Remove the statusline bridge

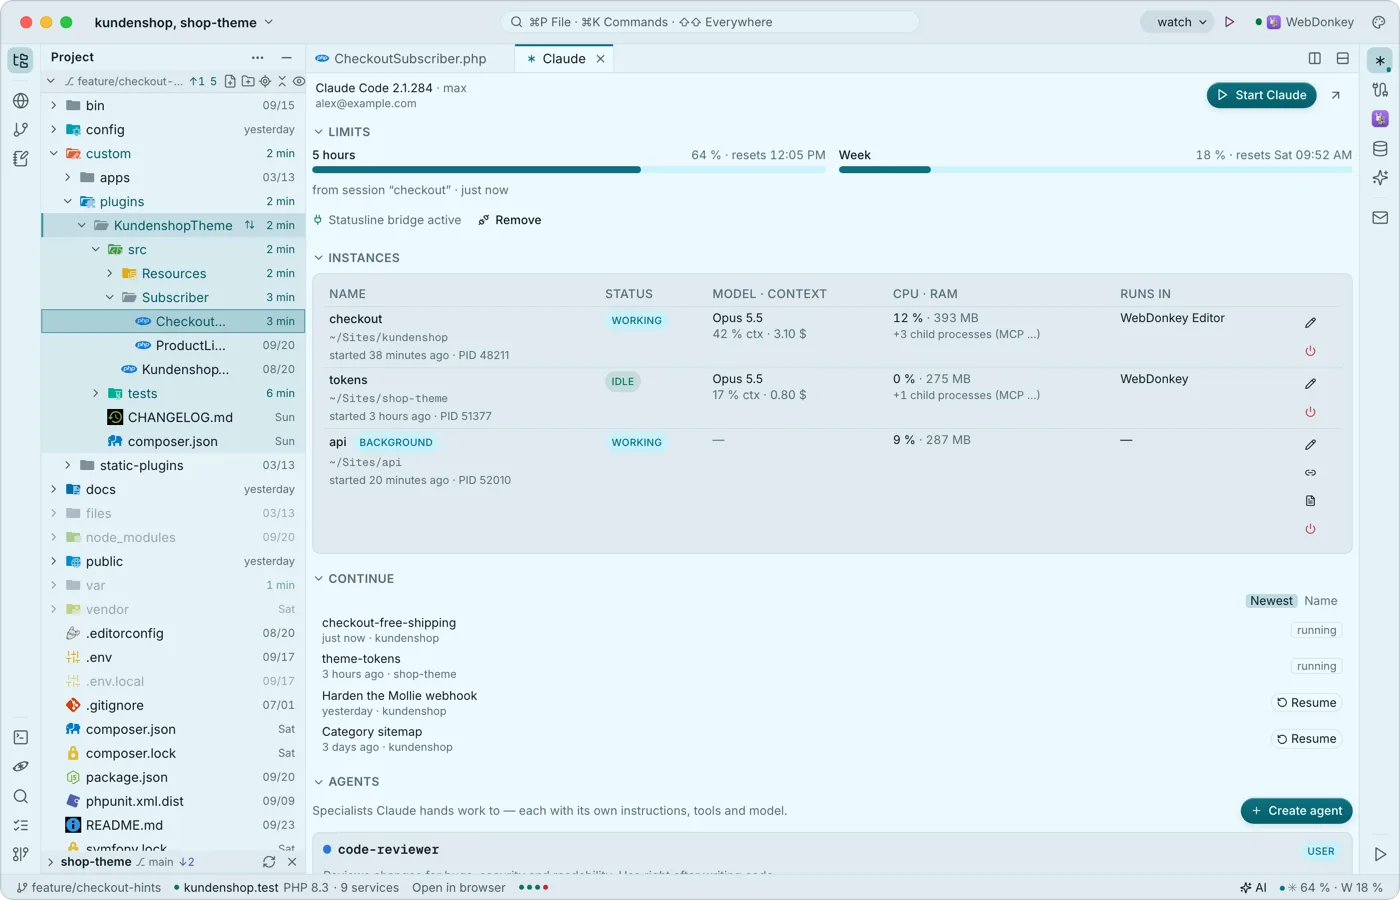pos(510,220)
